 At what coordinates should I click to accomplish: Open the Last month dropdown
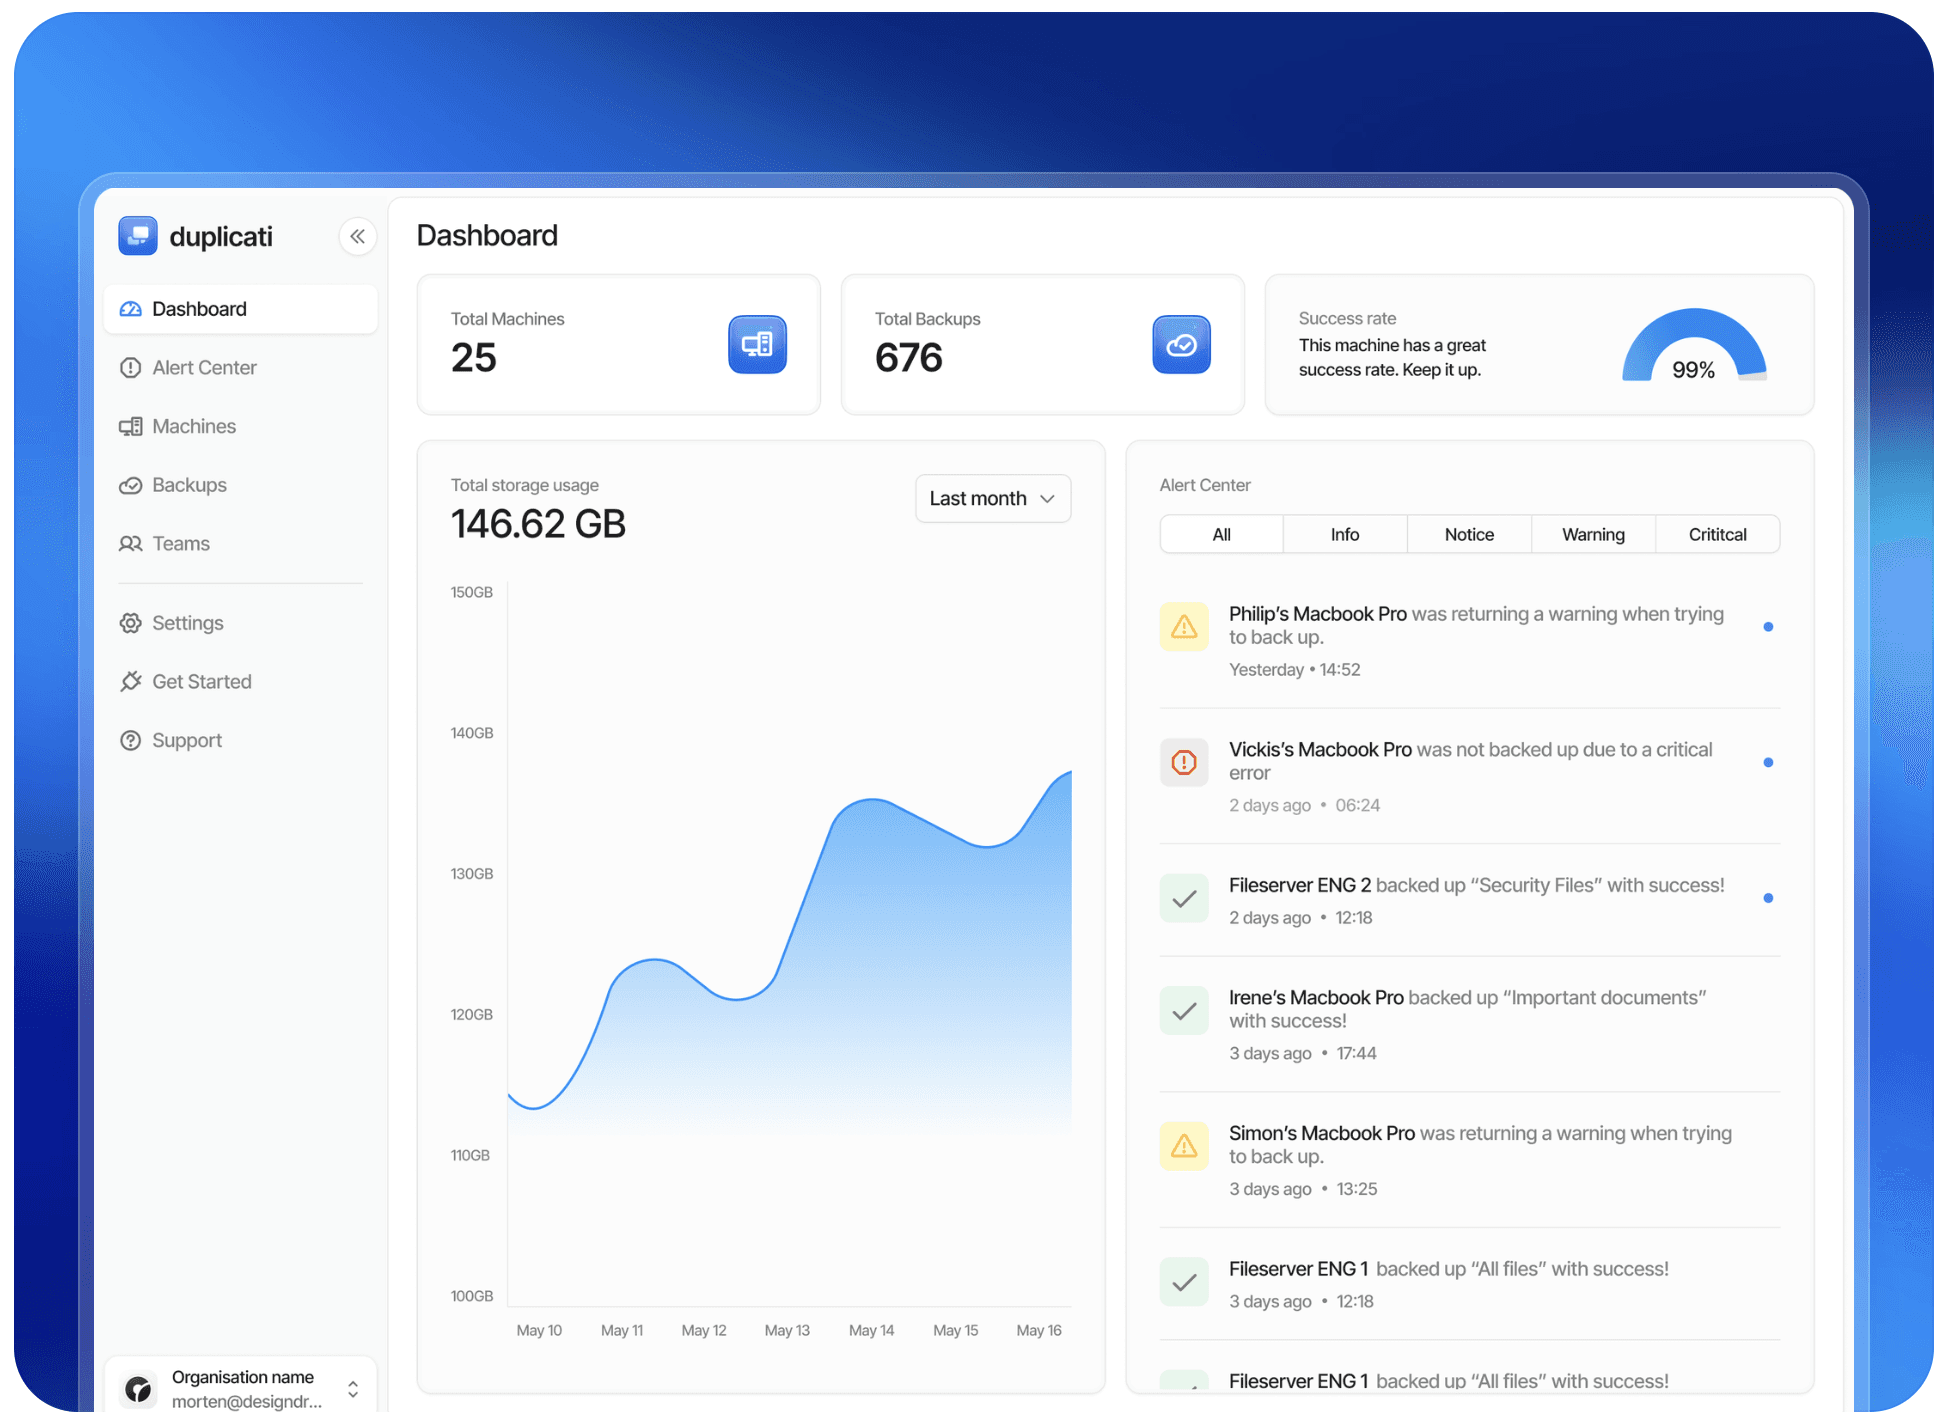992,499
